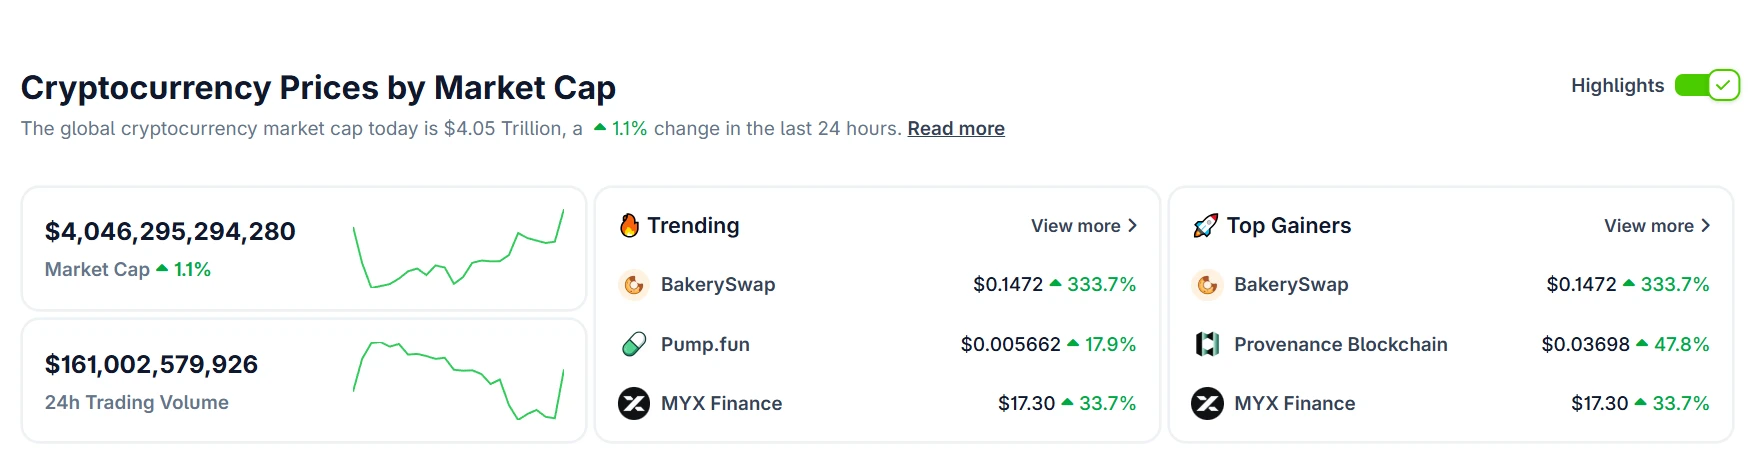
Task: Turn off the Highlights toggle
Action: coord(1707,86)
